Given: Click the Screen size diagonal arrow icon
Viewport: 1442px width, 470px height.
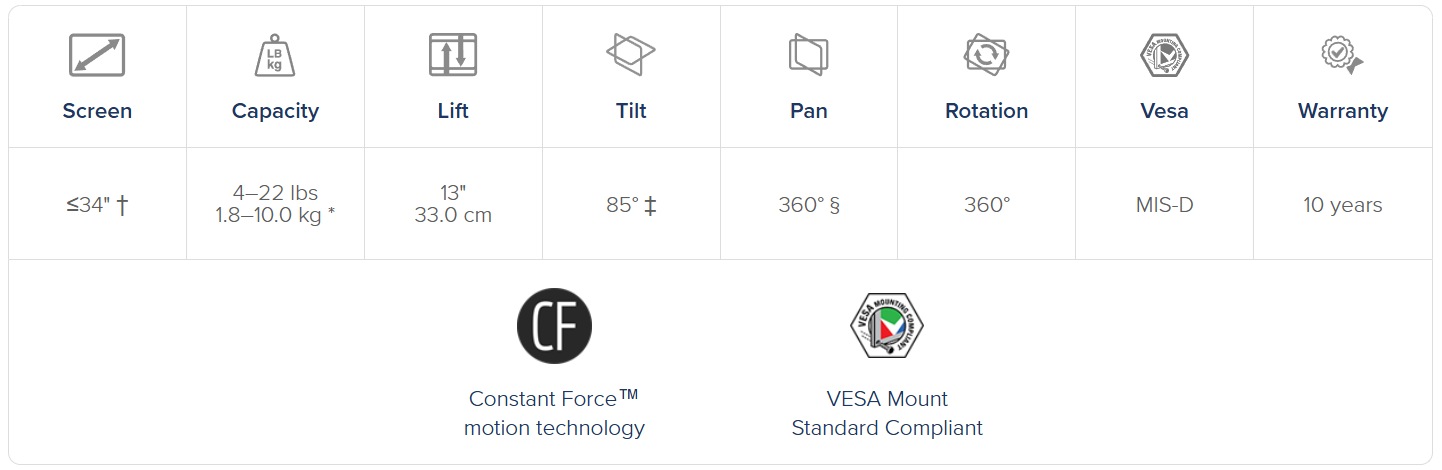Looking at the screenshot, I should point(97,55).
